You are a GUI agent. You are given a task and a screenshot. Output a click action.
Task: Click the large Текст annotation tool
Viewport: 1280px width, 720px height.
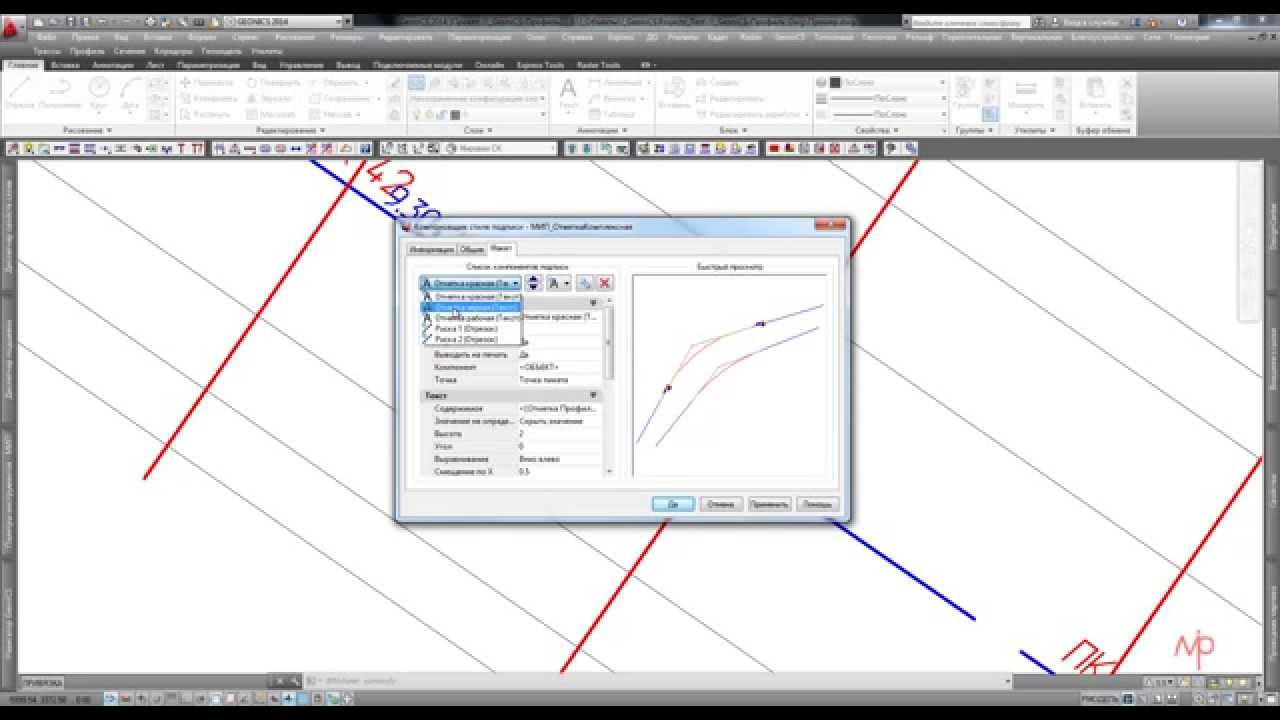568,94
